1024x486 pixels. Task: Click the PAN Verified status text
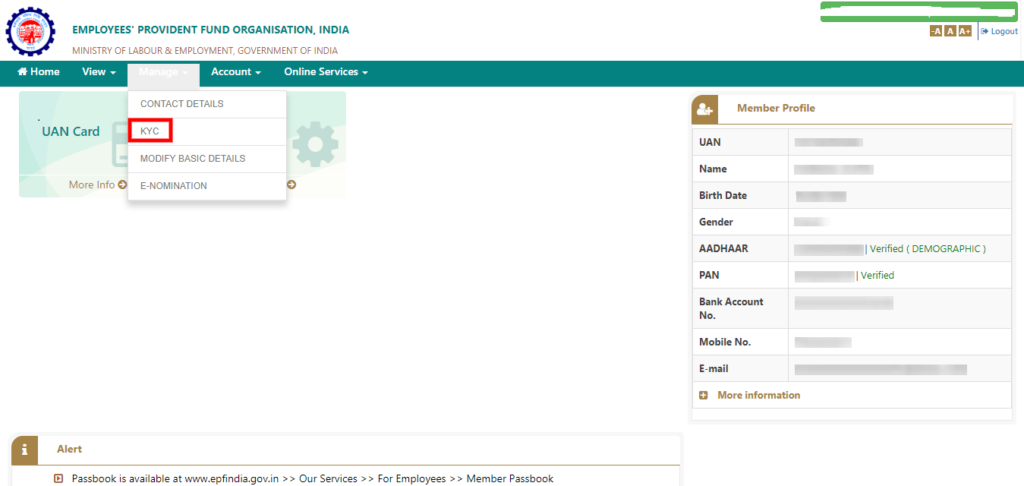[x=877, y=276]
